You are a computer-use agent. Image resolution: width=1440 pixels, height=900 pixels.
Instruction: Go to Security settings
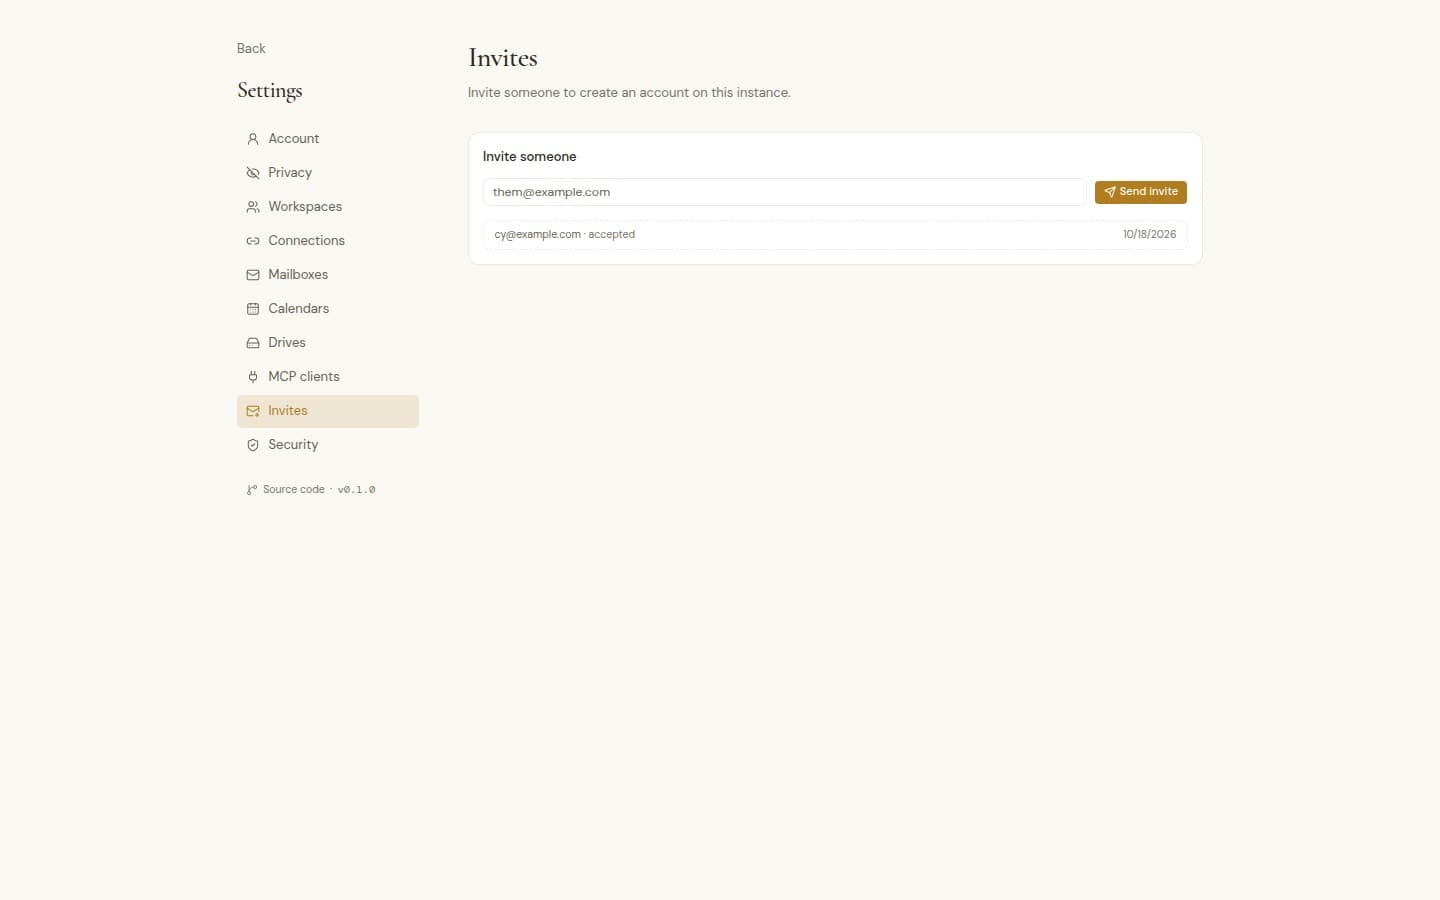(x=328, y=445)
